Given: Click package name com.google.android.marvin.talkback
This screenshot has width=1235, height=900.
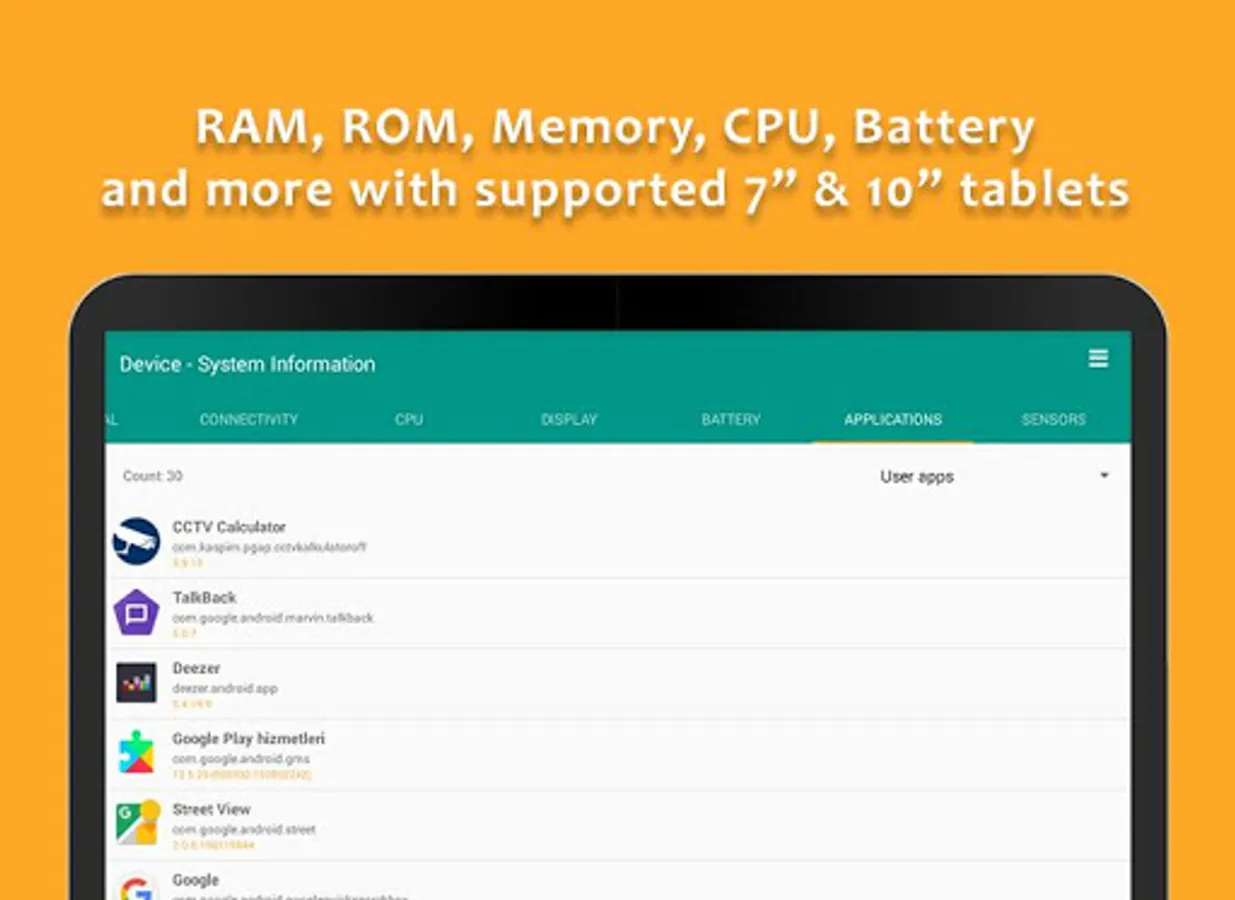Looking at the screenshot, I should point(273,618).
